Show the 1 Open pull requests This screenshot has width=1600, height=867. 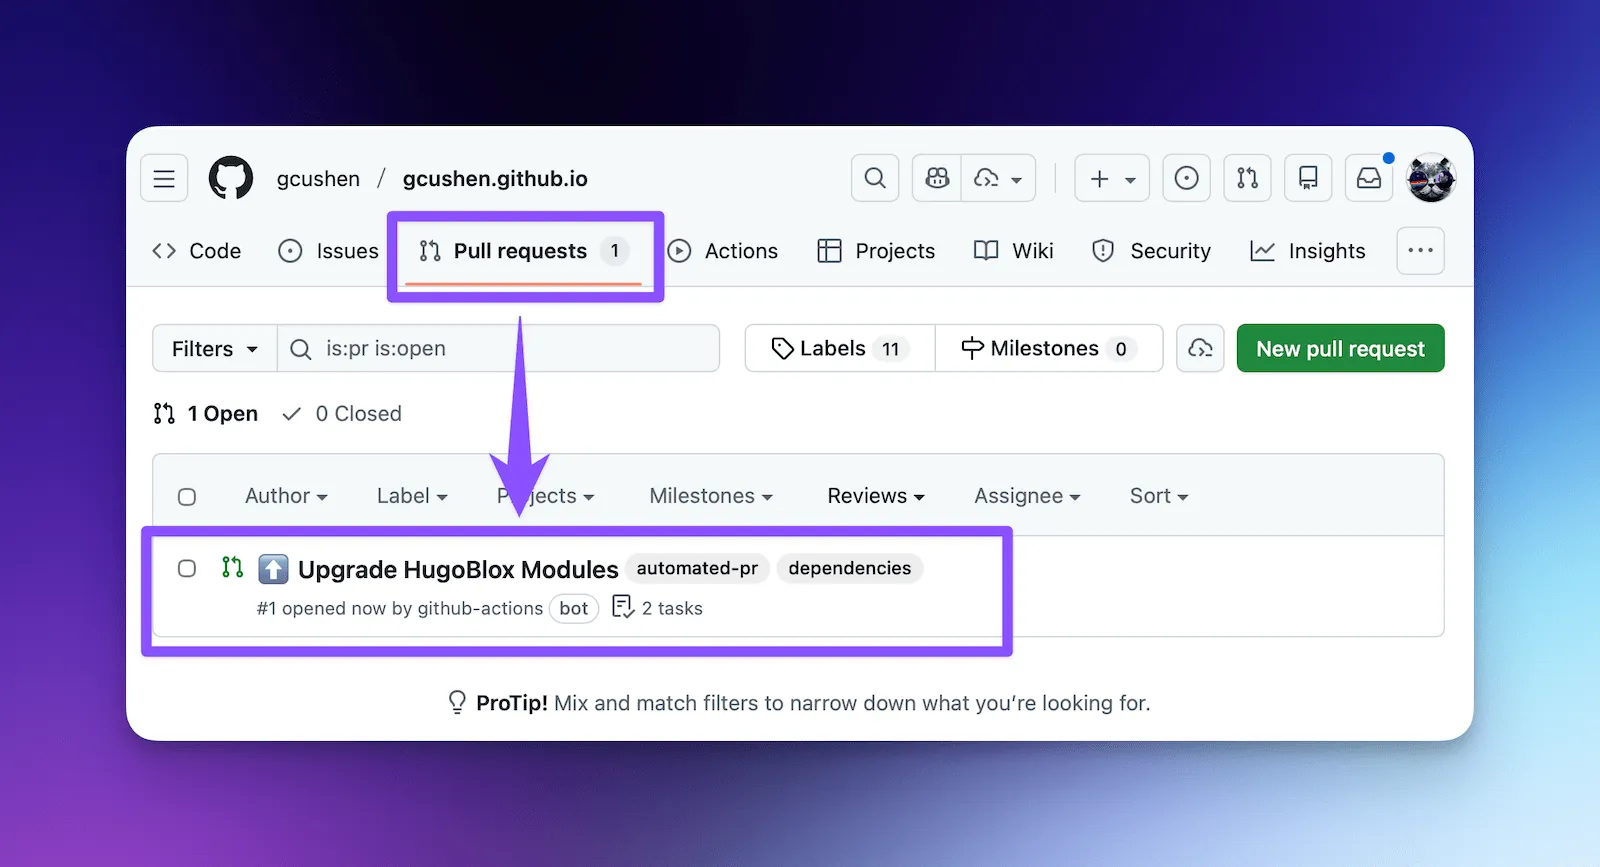click(x=206, y=414)
